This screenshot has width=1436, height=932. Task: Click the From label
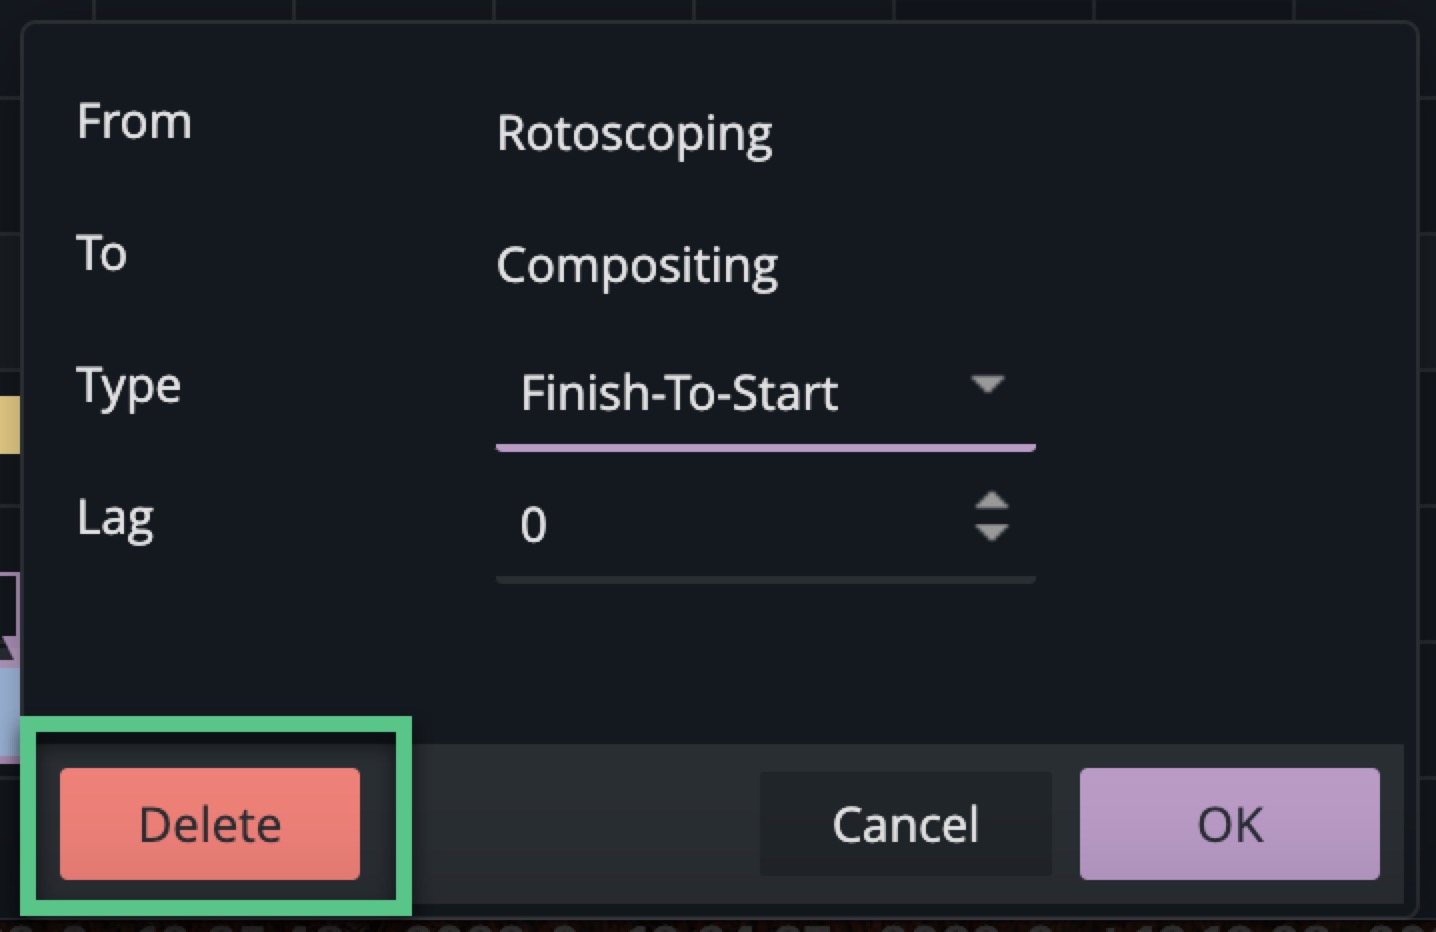tap(134, 122)
